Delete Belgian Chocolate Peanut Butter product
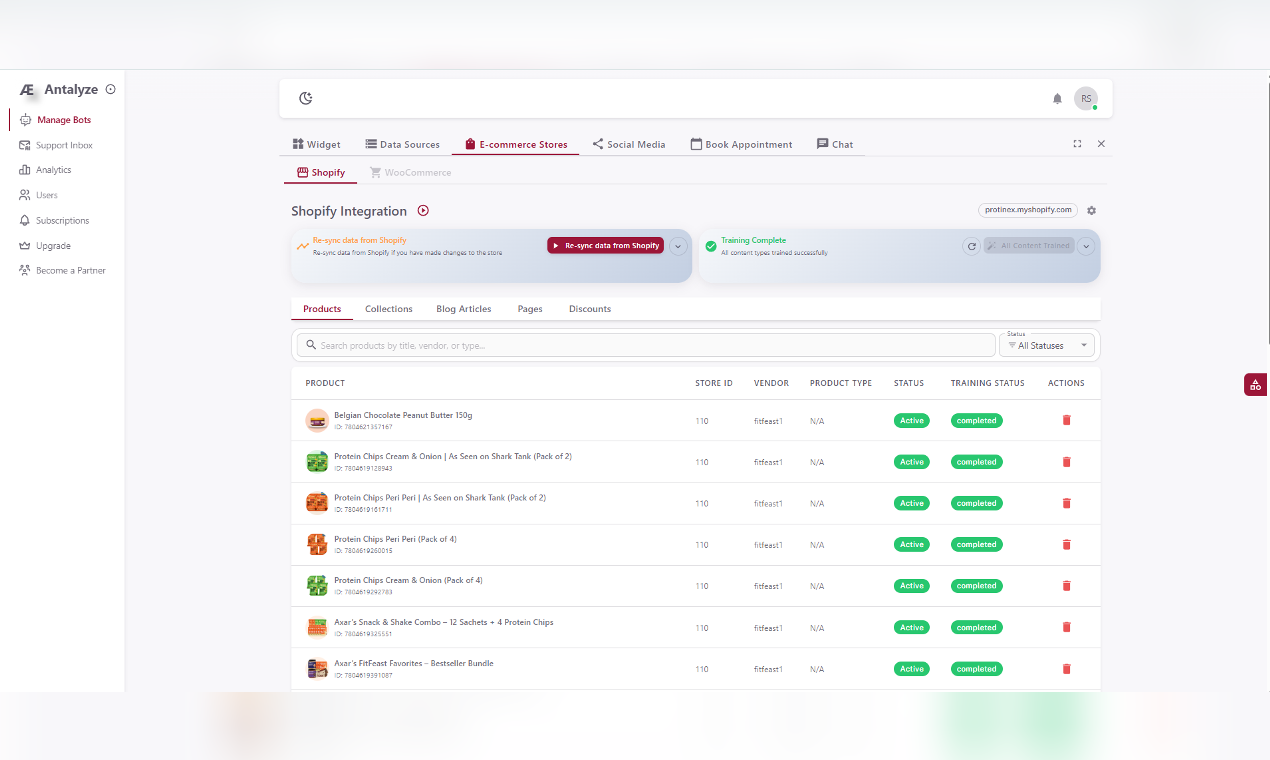1270x760 pixels. coord(1066,420)
